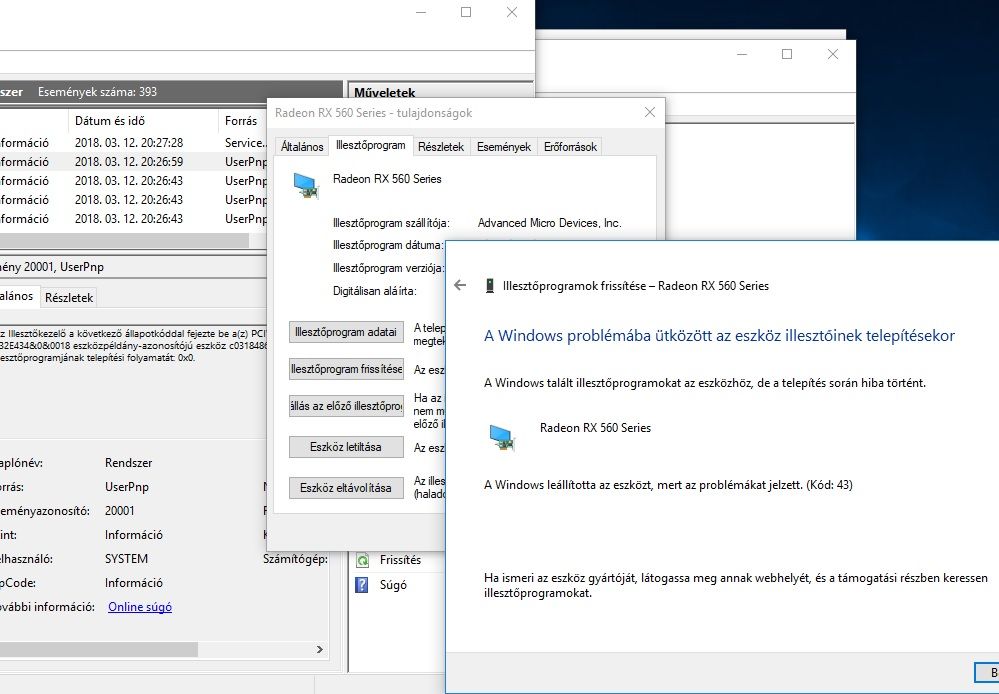Click the event details horizontal scrollbar thumb

[99, 649]
